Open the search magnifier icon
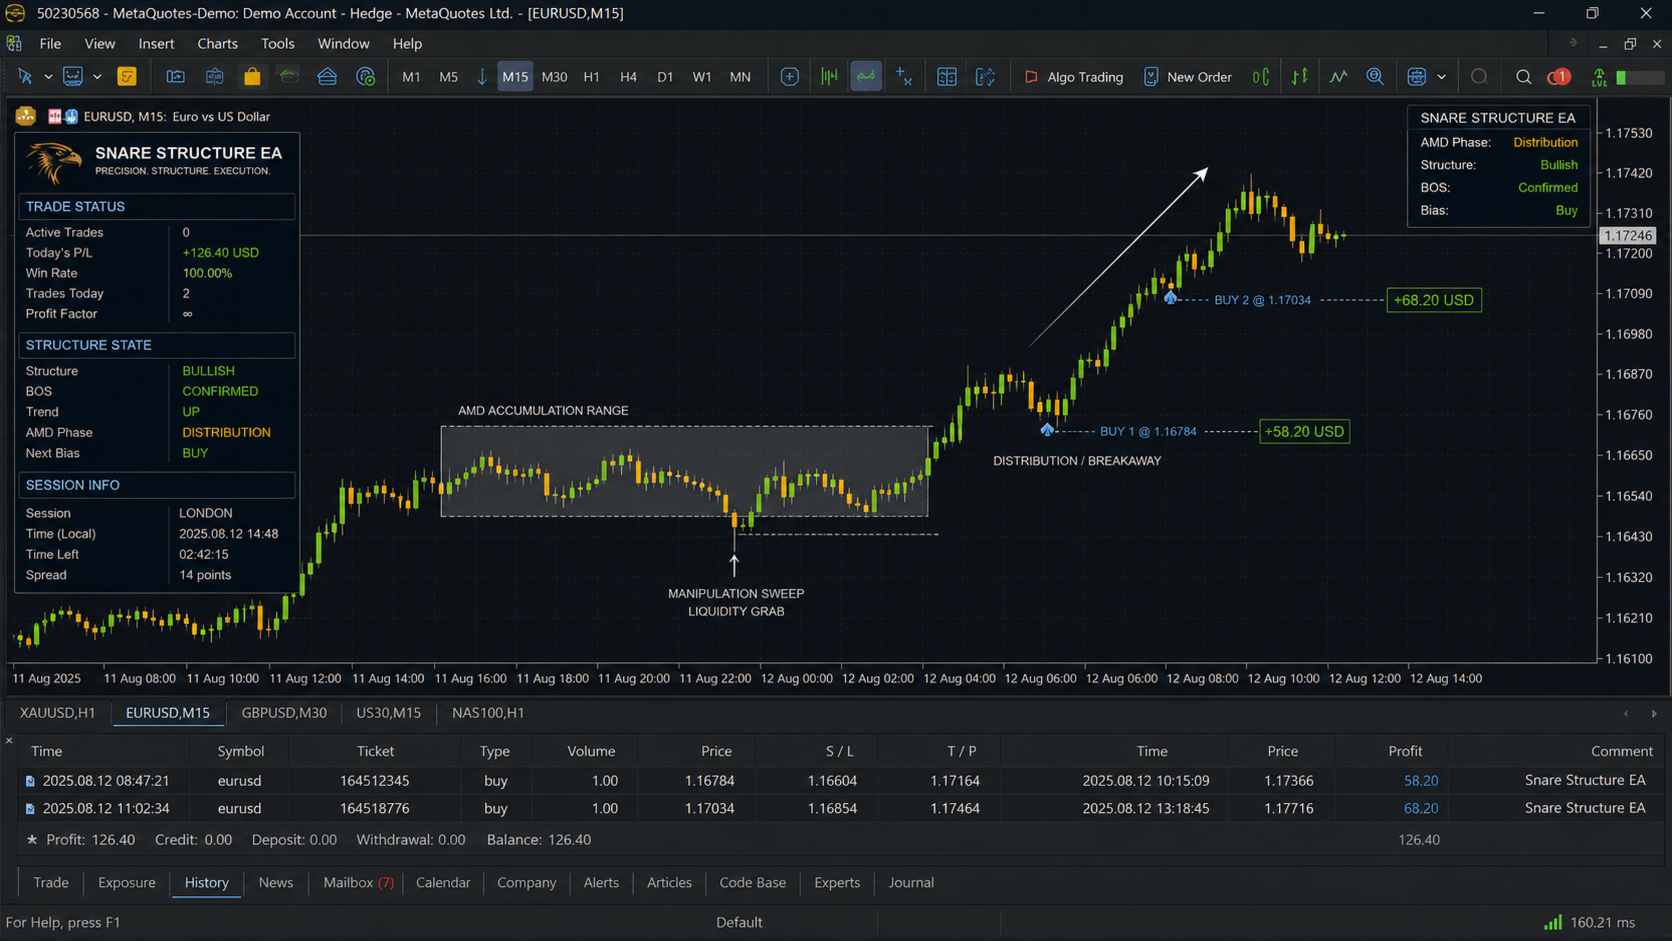This screenshot has height=941, width=1672. (x=1523, y=76)
